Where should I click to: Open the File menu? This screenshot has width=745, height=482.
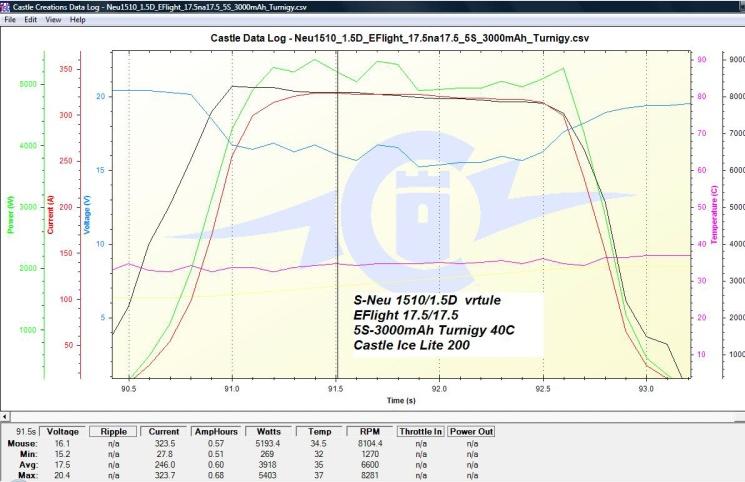pyautogui.click(x=10, y=19)
